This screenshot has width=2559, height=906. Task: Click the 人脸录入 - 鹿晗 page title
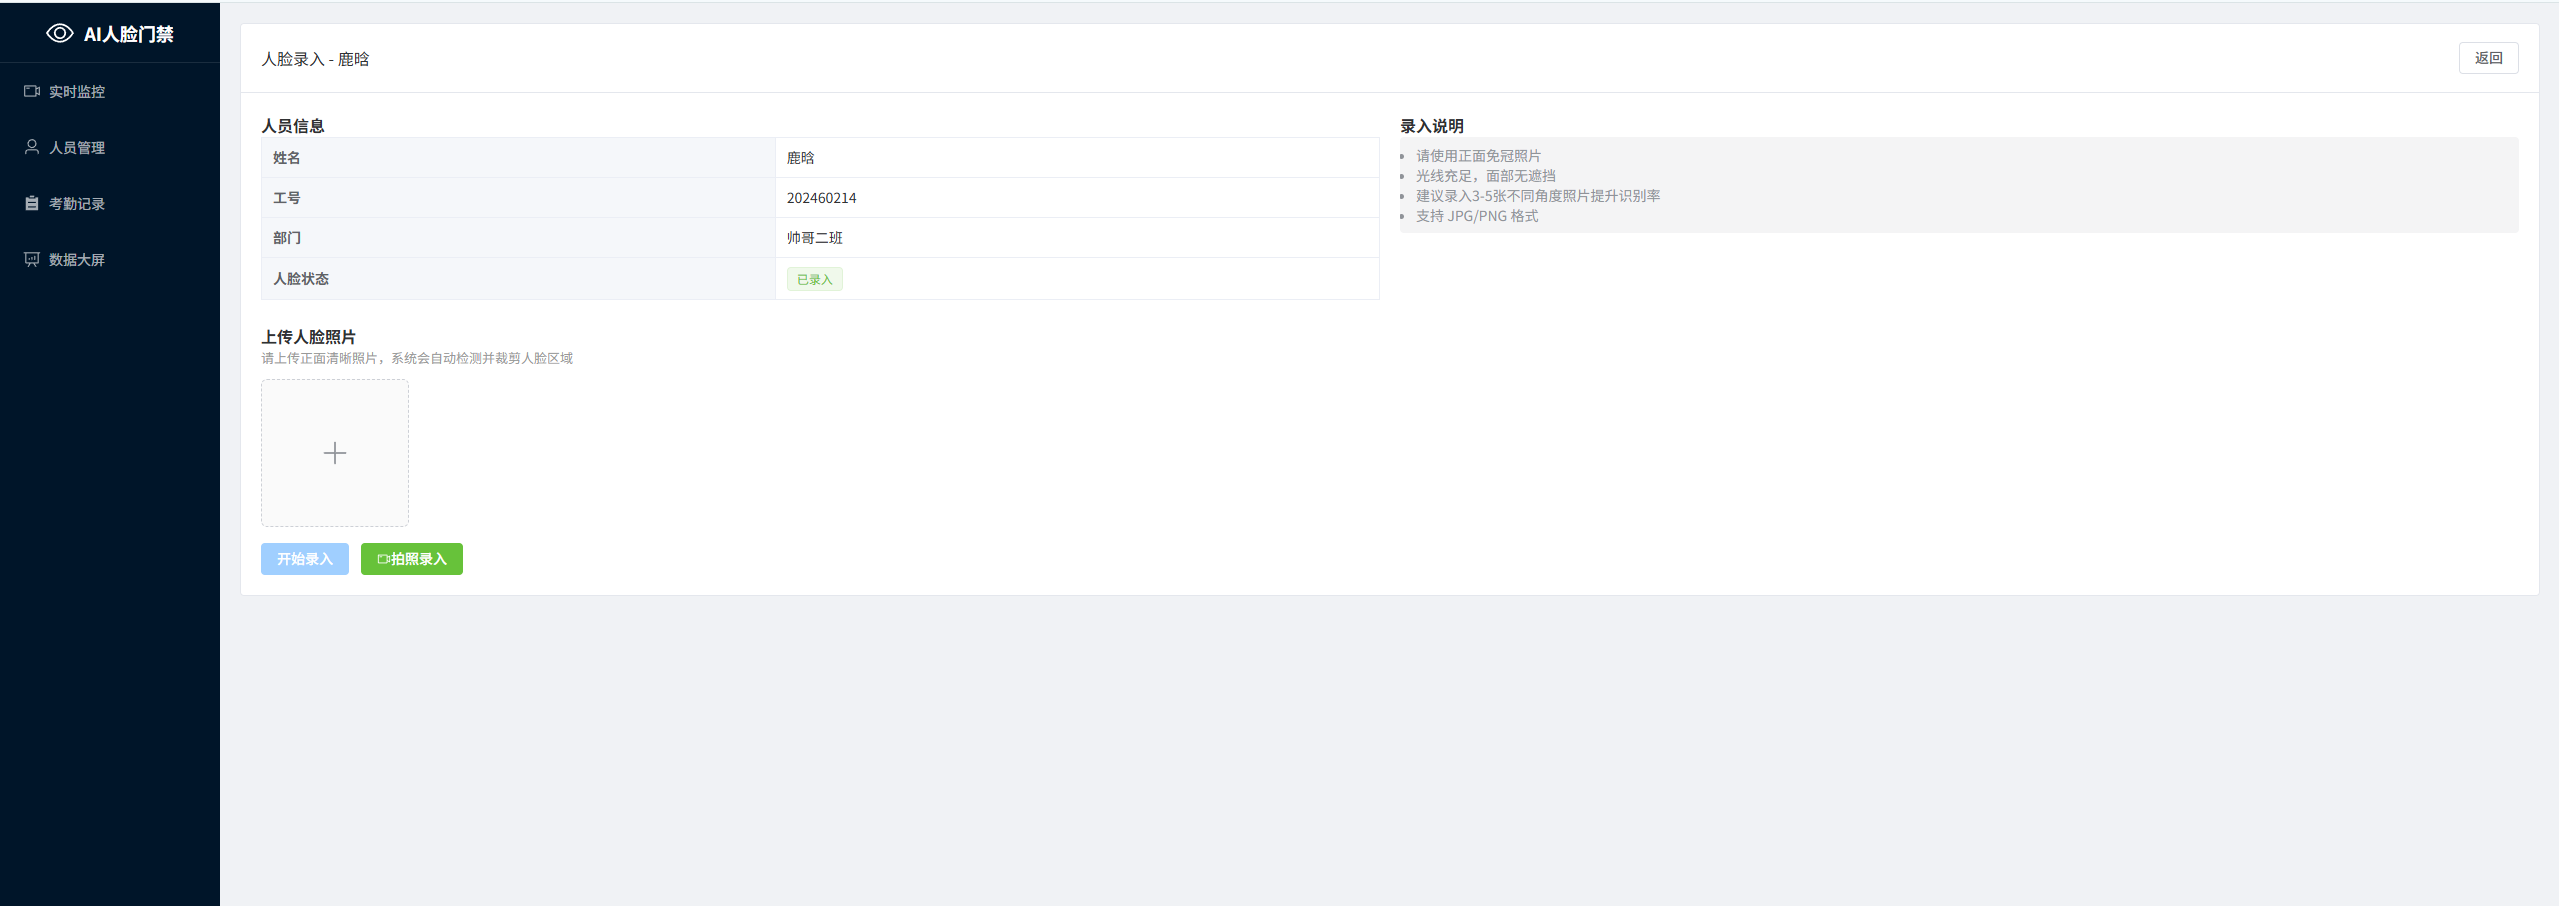[x=315, y=59]
